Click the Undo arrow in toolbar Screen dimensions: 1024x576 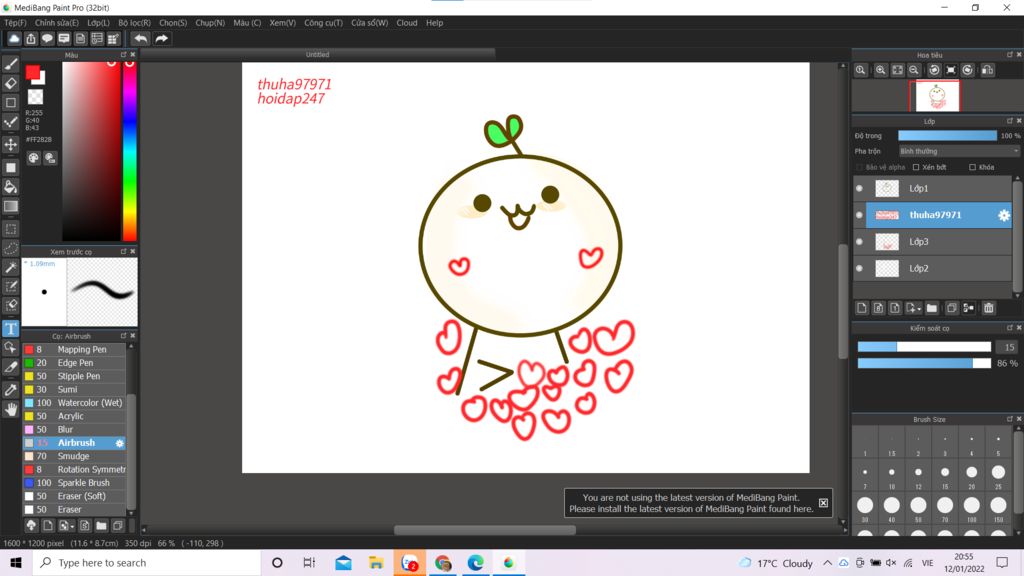click(x=140, y=39)
